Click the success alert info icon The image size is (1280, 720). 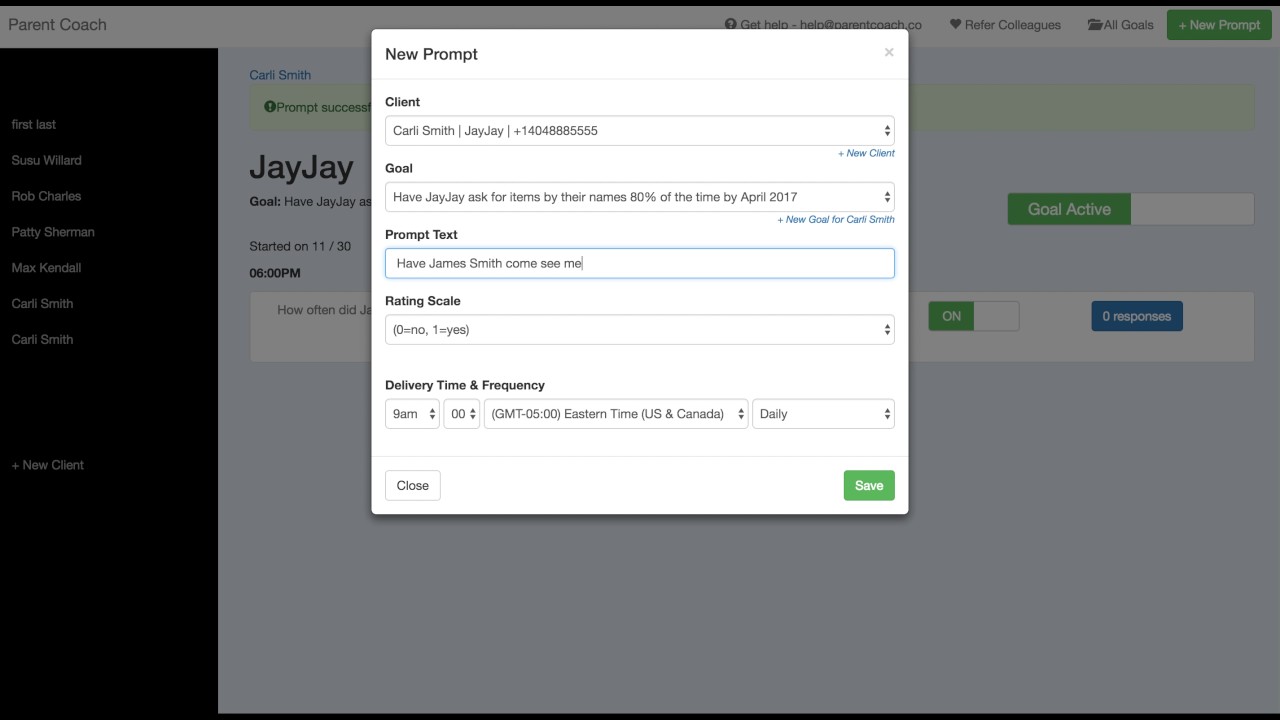[x=270, y=107]
